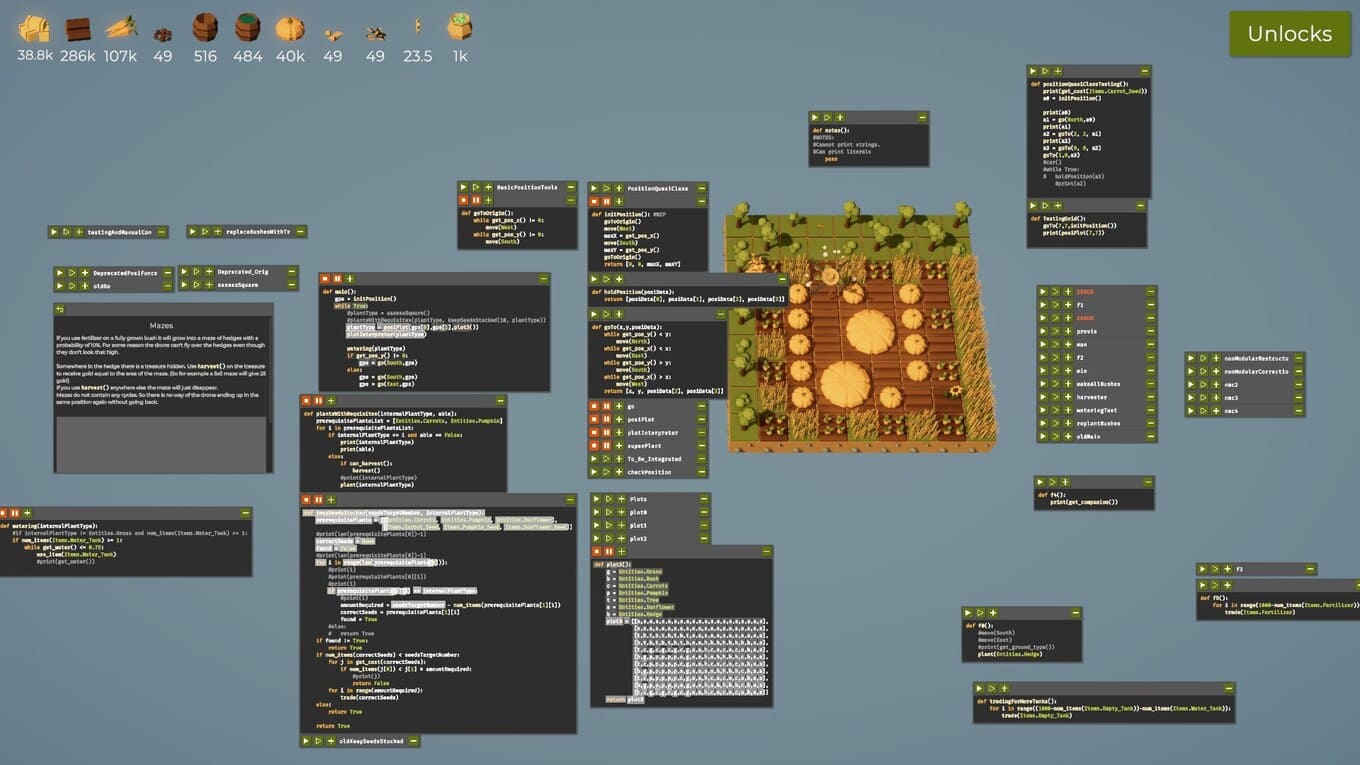This screenshot has width=1360, height=765.
Task: Run the replaceBushesWithTr script
Action: tap(193, 232)
